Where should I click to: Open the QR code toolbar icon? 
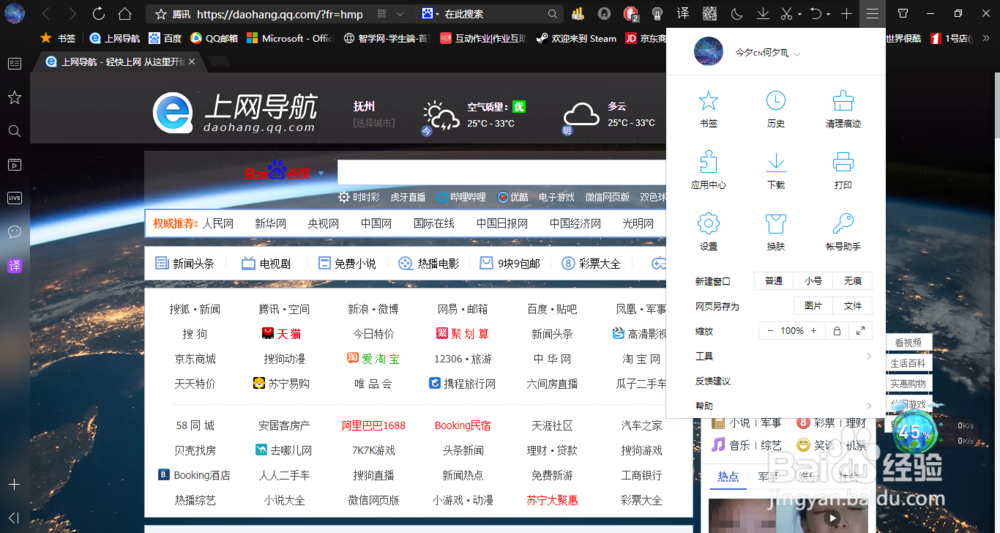709,13
